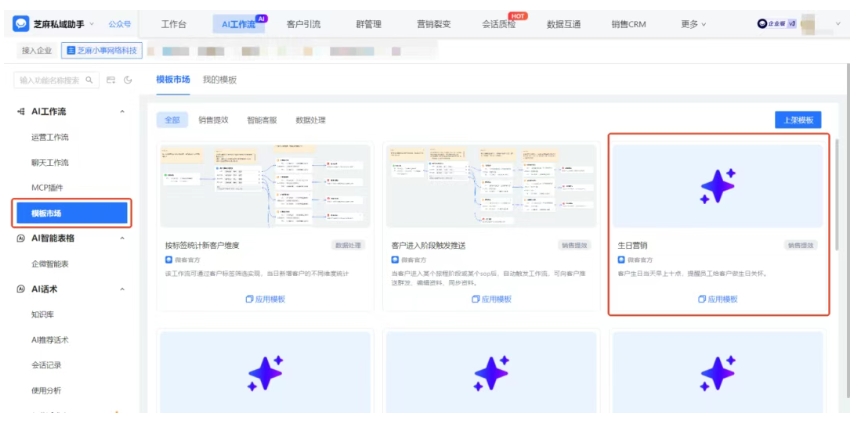The image size is (866, 429).
Task: Click the 上架模板 button
Action: [x=798, y=120]
